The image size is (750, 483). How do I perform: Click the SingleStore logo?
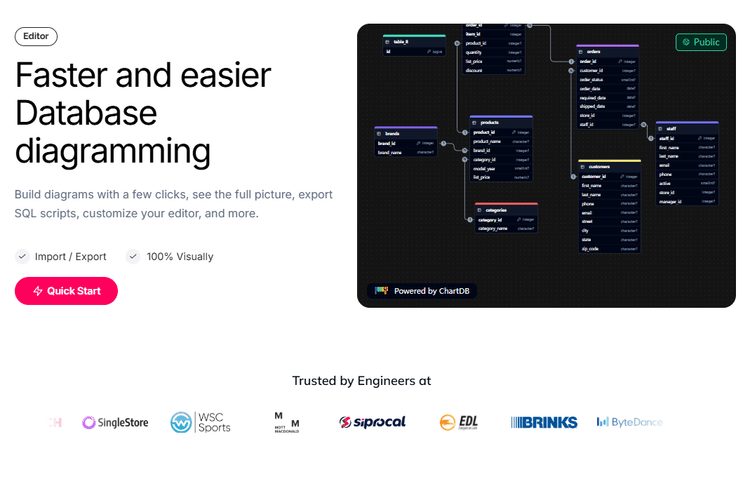pos(115,423)
